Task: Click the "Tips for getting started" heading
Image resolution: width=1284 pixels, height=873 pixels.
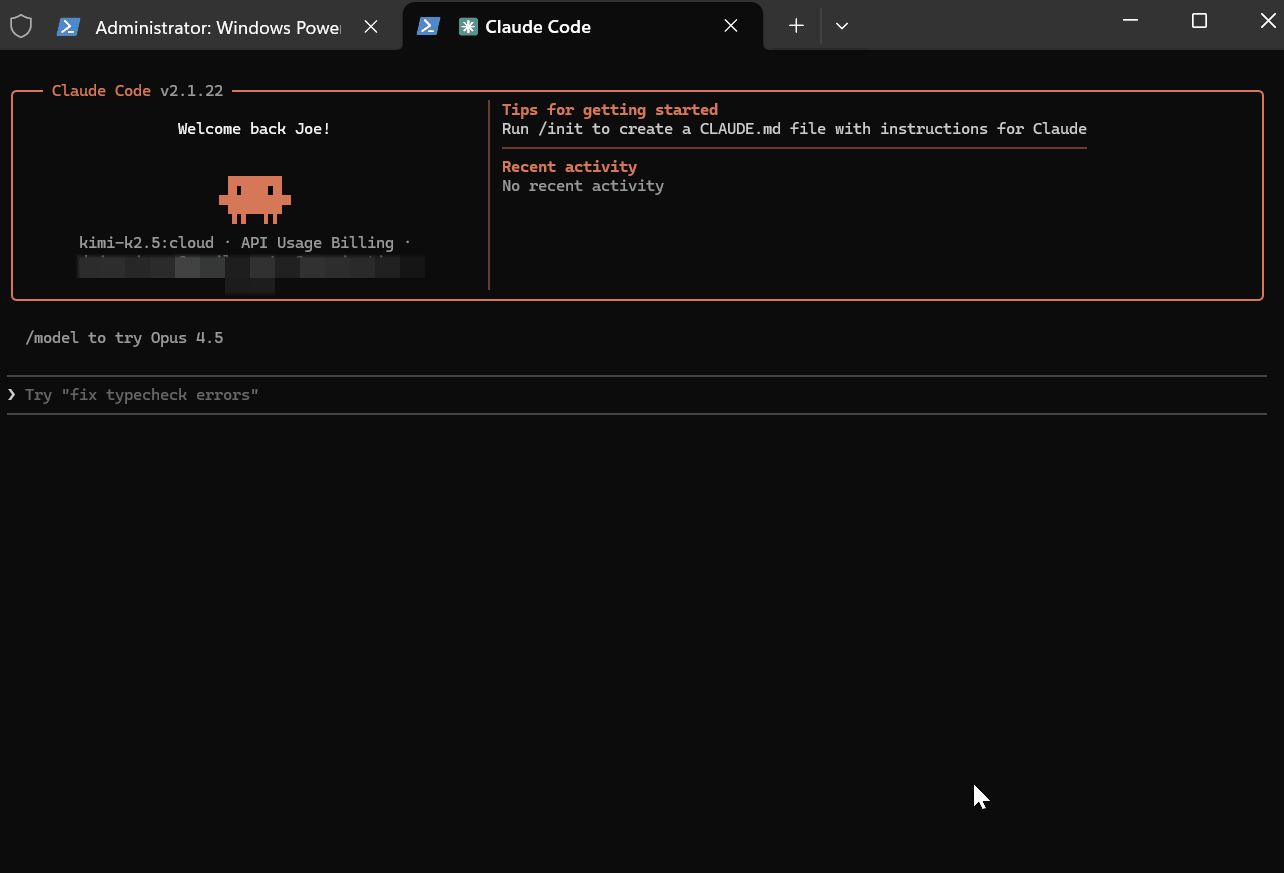Action: pos(610,110)
